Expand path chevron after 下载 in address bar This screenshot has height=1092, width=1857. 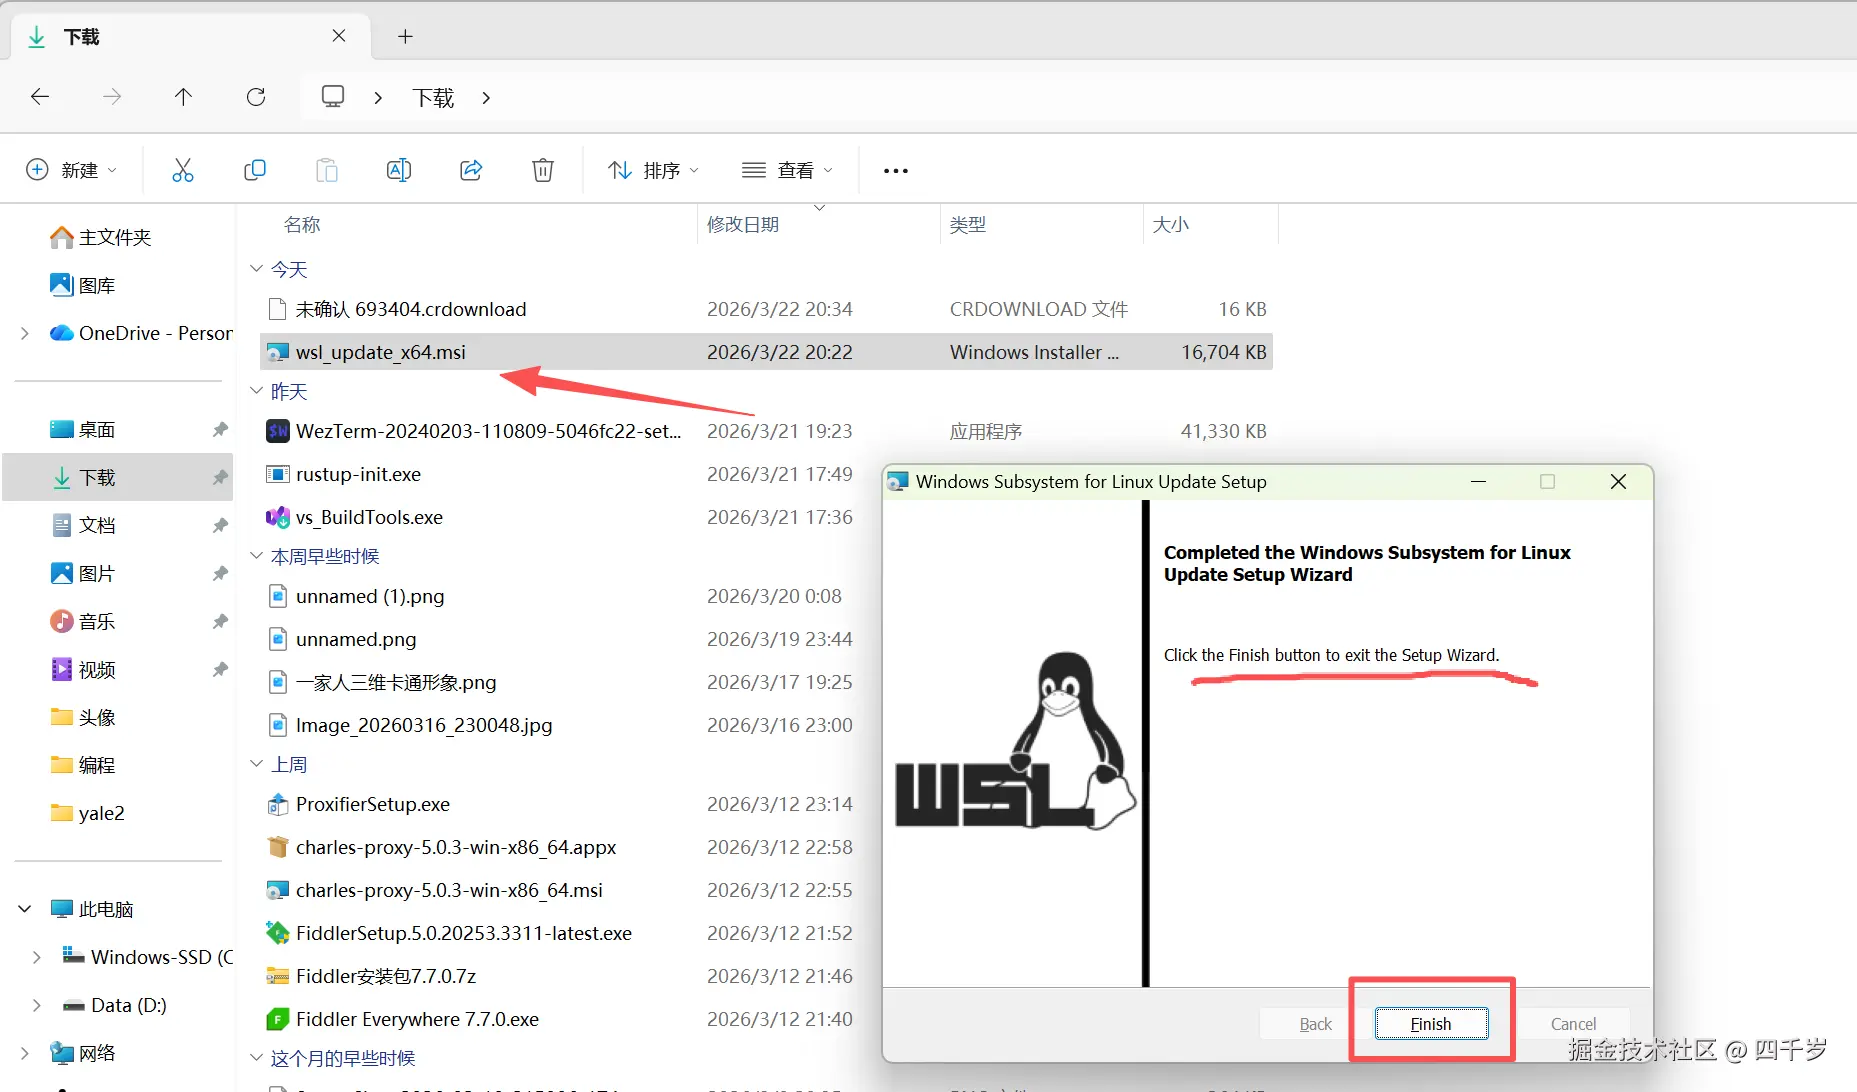(486, 98)
